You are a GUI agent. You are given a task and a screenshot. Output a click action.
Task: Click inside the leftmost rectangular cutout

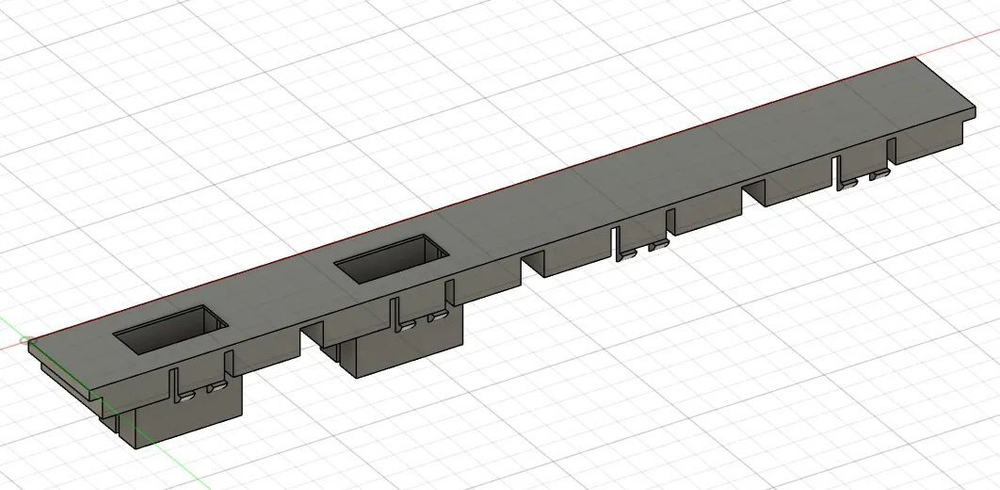click(171, 329)
